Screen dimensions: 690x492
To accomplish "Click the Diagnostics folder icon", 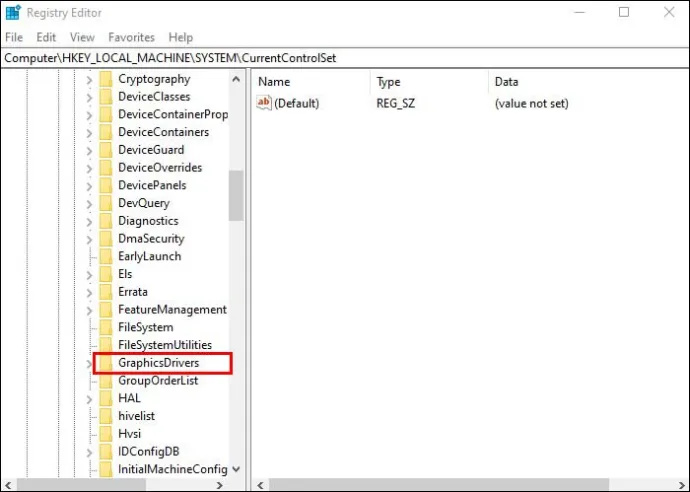I will click(106, 221).
